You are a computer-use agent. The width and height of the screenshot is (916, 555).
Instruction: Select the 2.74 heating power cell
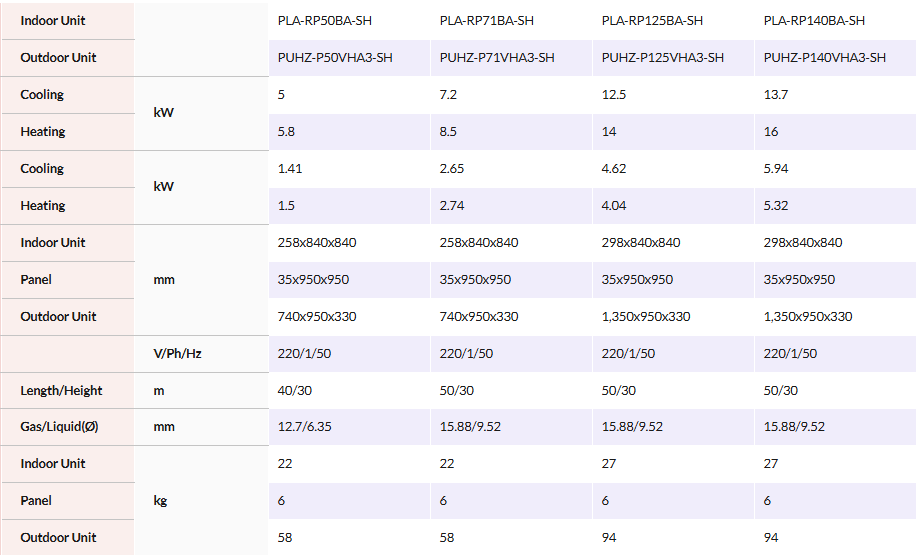click(452, 206)
